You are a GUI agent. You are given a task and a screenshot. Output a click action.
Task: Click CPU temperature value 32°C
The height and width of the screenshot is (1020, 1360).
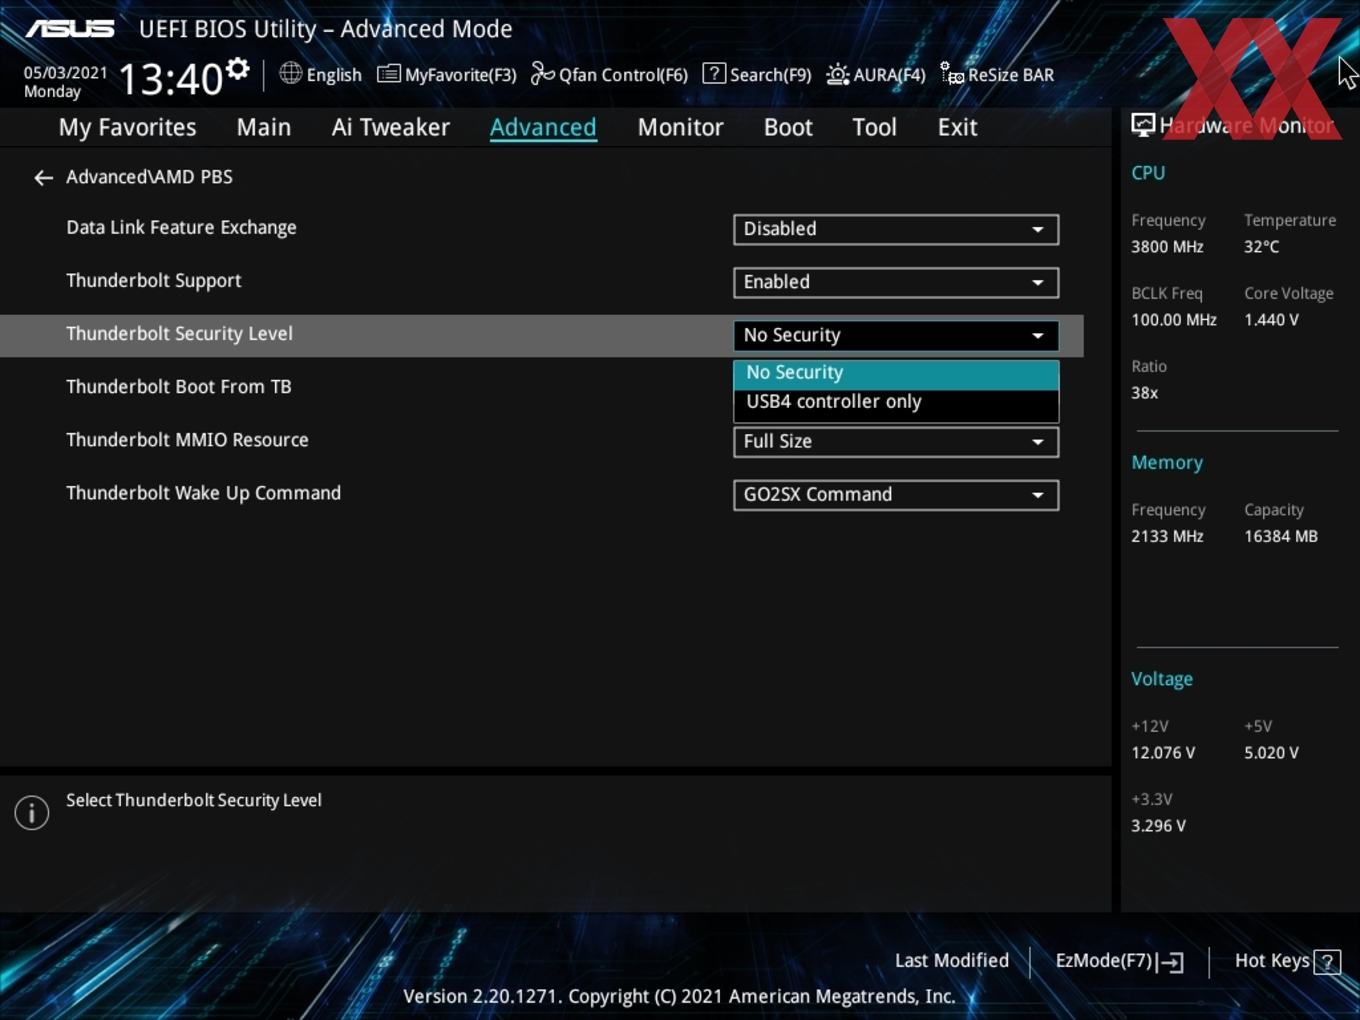point(1261,247)
